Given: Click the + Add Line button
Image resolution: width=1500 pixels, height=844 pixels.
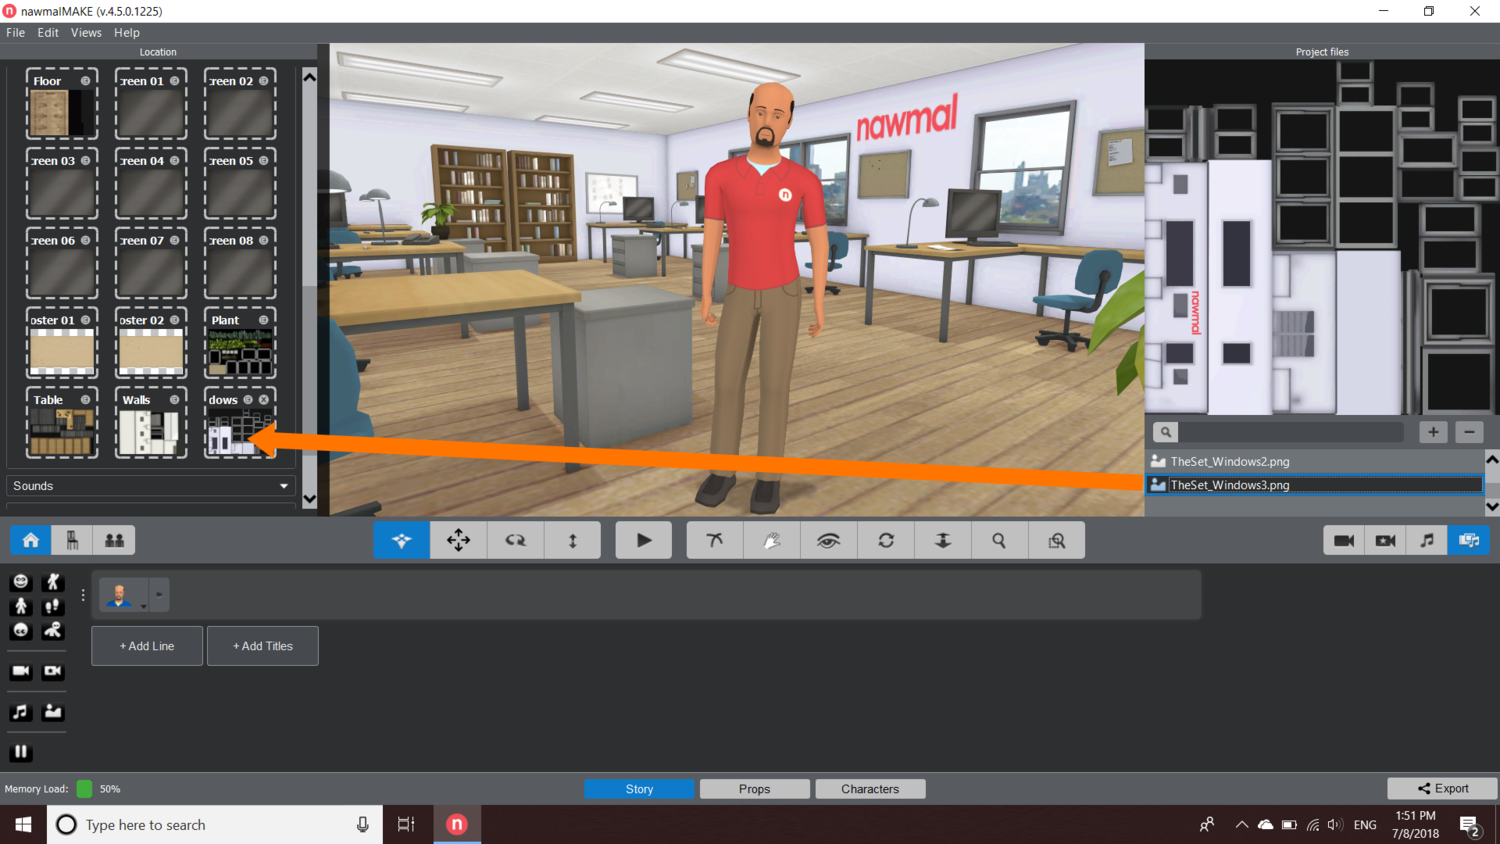Looking at the screenshot, I should point(147,646).
